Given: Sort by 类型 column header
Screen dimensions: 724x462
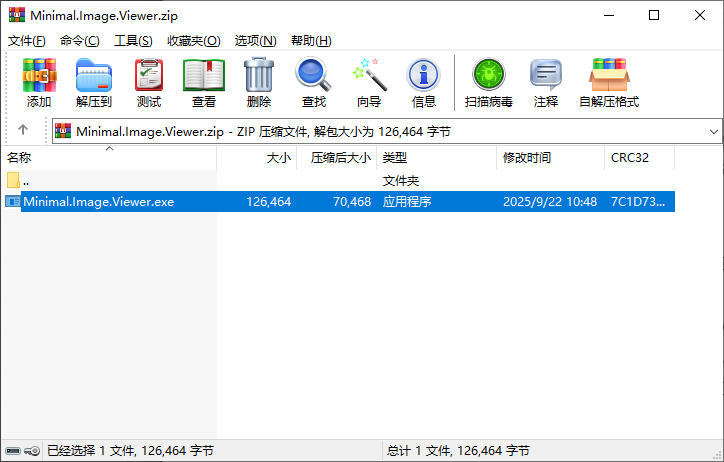Looking at the screenshot, I should [437, 158].
